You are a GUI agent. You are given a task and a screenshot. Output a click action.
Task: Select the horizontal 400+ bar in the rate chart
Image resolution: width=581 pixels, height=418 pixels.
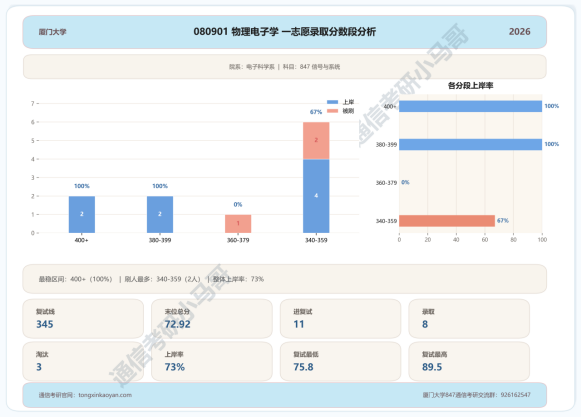[470, 106]
